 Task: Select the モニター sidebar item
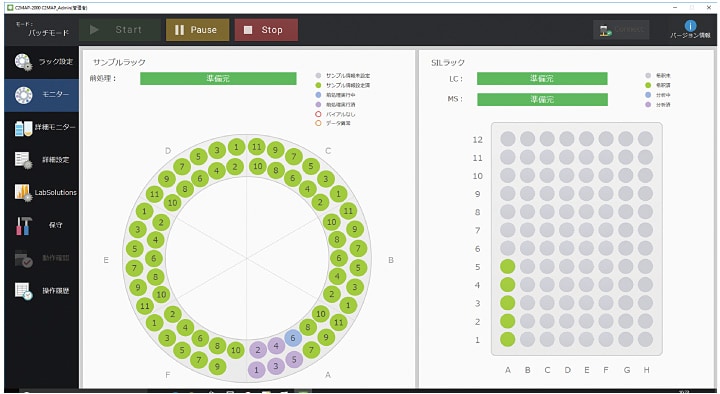point(42,95)
